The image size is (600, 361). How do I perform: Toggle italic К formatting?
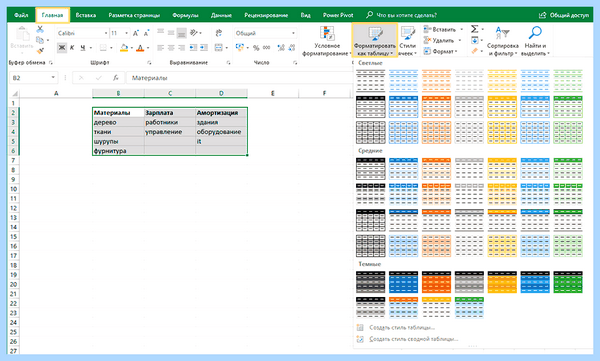(72, 48)
